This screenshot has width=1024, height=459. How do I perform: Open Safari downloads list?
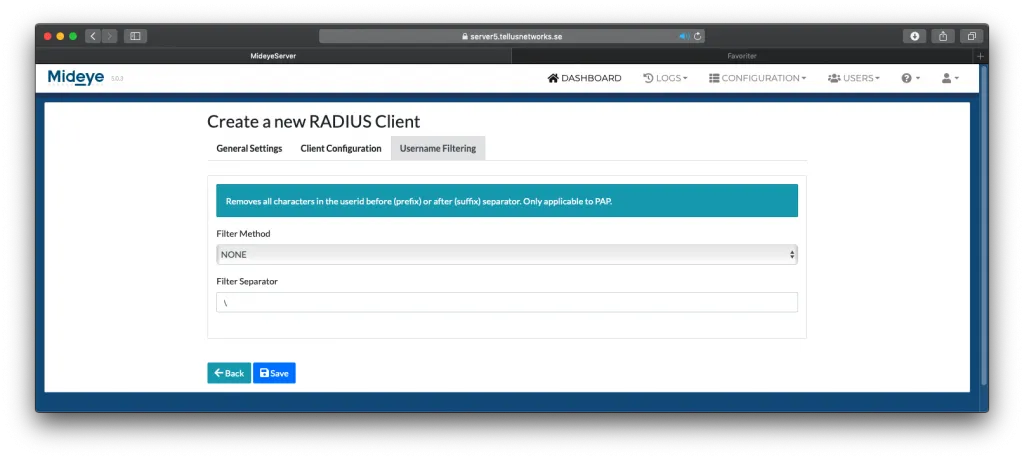tap(914, 37)
